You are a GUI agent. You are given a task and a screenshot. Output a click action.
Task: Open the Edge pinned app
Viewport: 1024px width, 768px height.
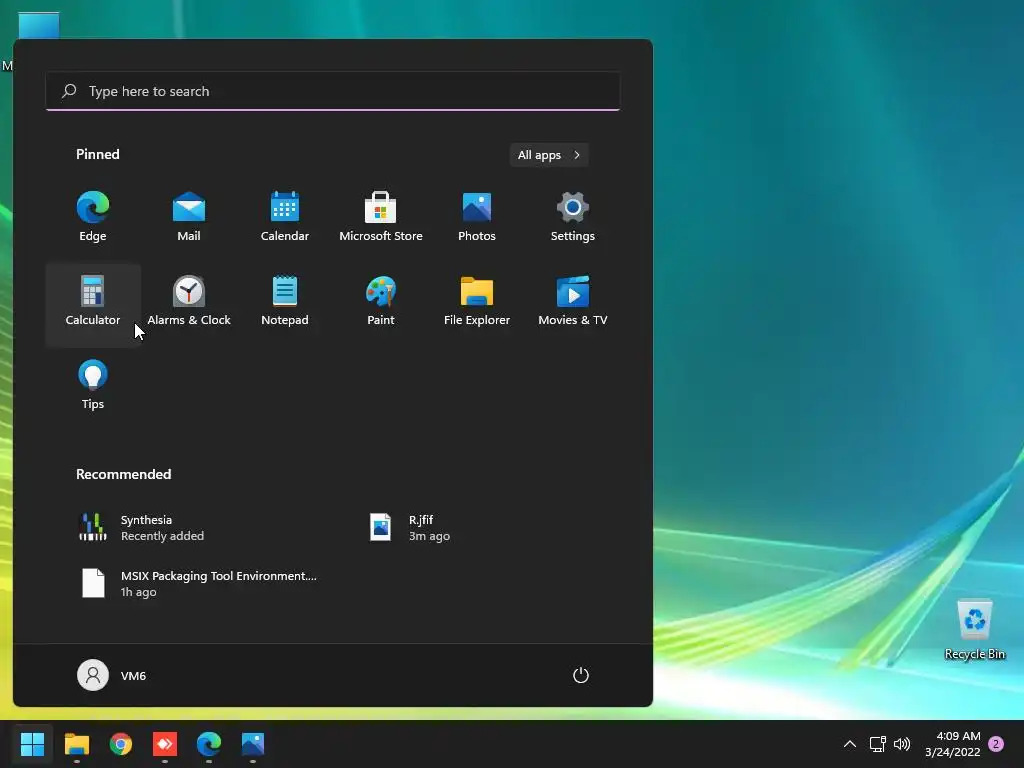93,217
